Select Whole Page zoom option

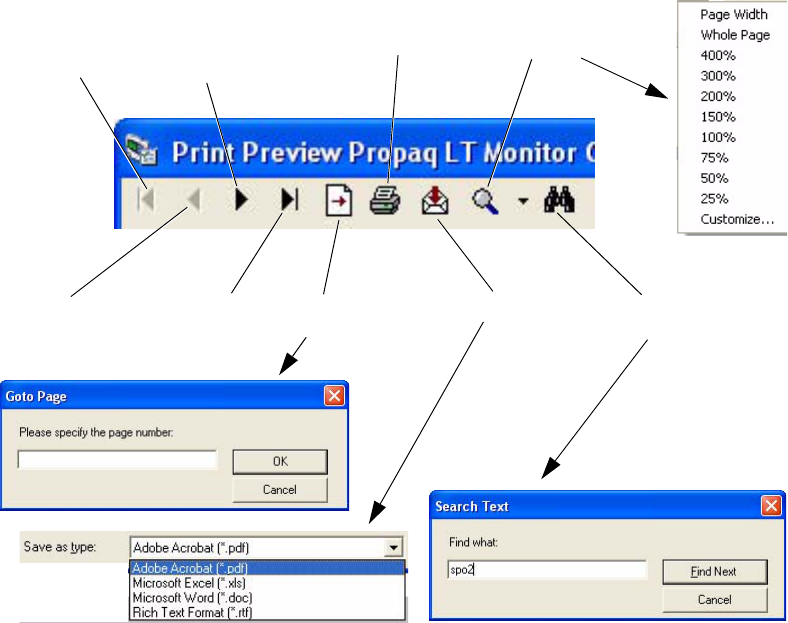click(735, 35)
